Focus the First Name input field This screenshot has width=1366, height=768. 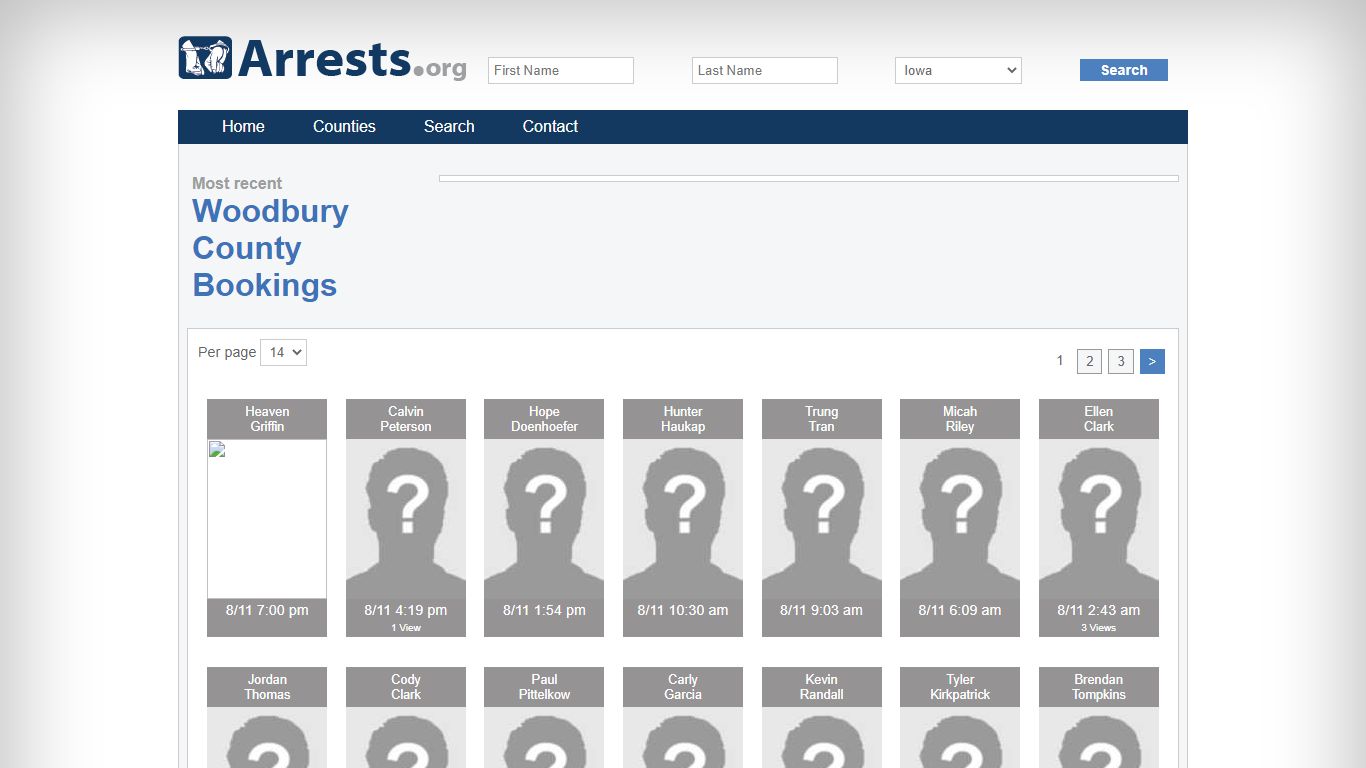tap(561, 70)
